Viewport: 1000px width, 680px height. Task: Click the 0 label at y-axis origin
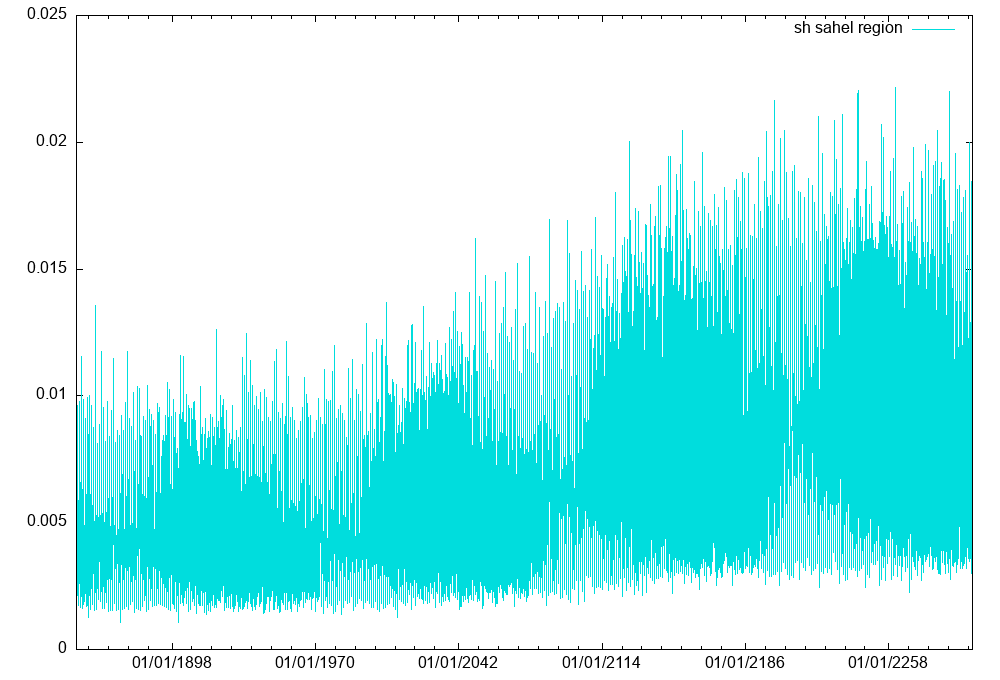62,648
